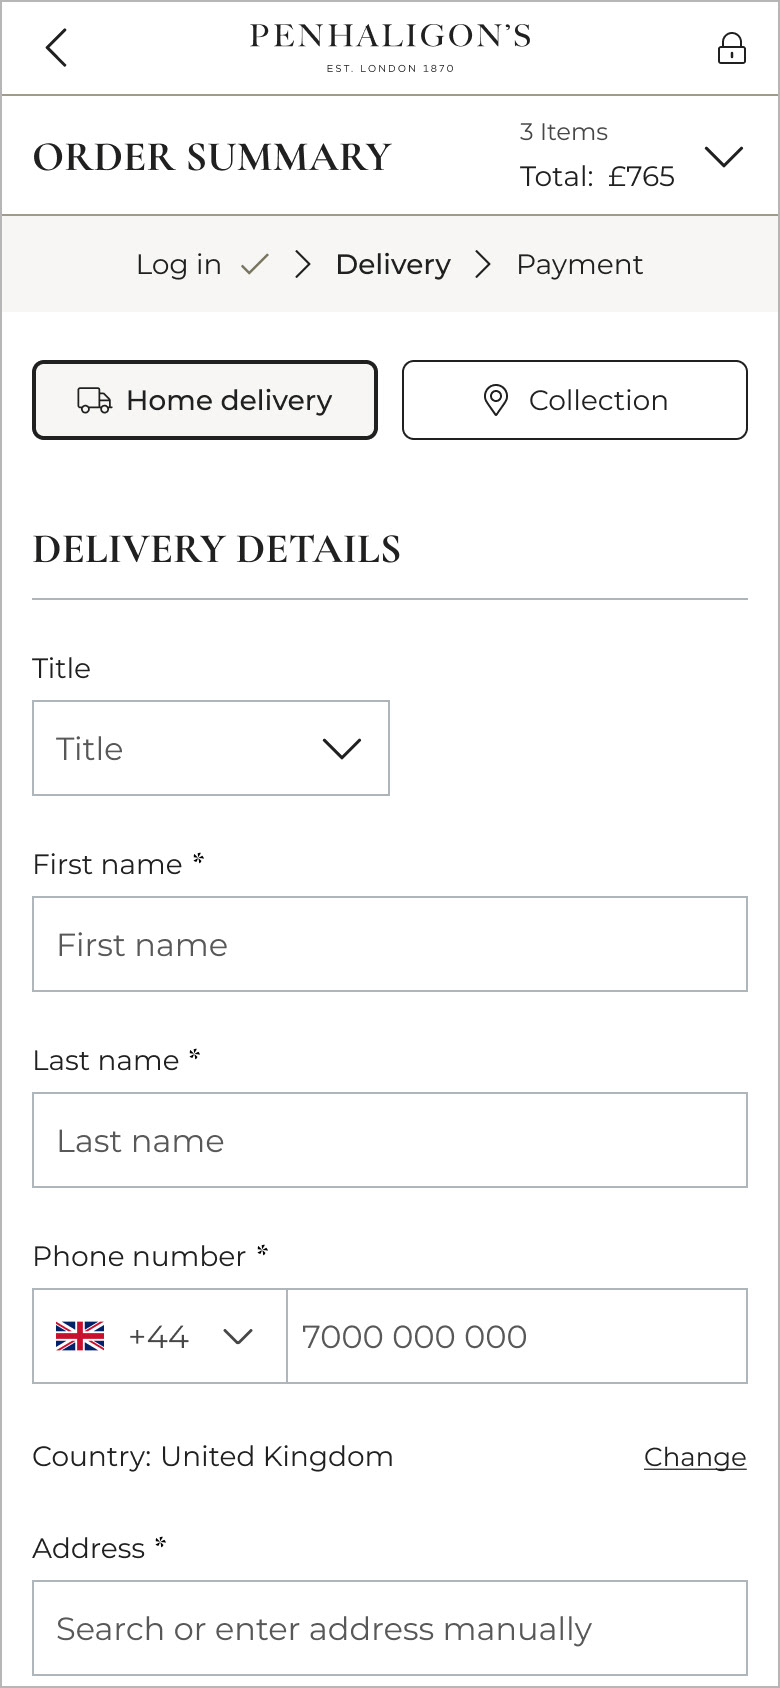
Task: Go to the Log in step
Action: pos(178,265)
